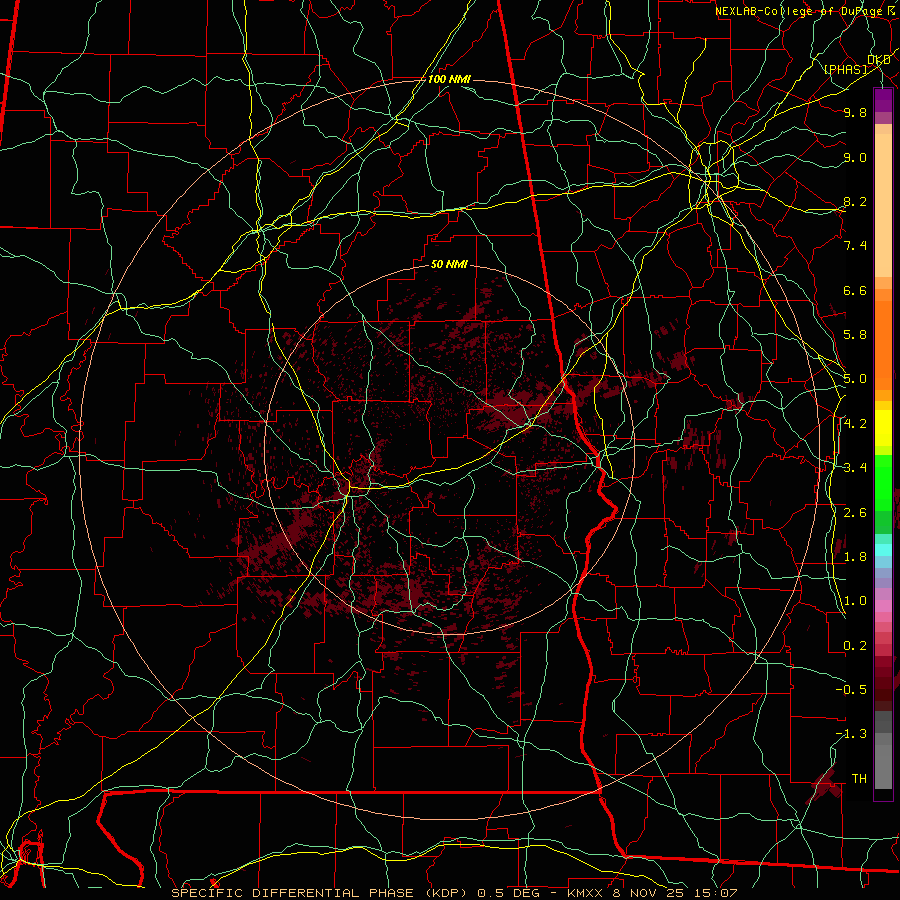This screenshot has height=900, width=900.
Task: Click the 5.0 value on the scale
Action: (x=855, y=379)
